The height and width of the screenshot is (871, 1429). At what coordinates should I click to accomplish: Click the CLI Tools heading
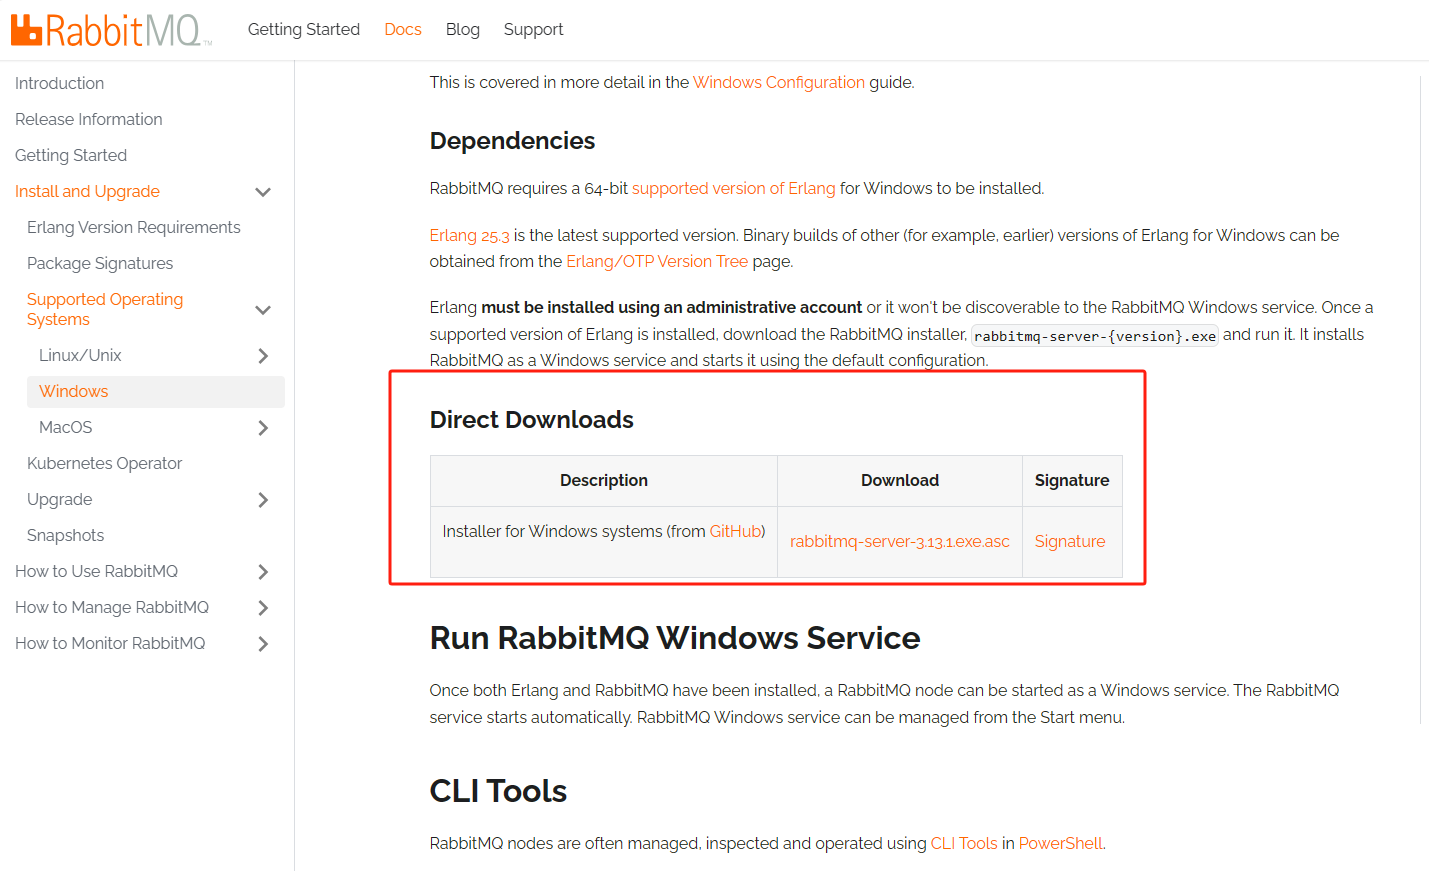[x=498, y=791]
